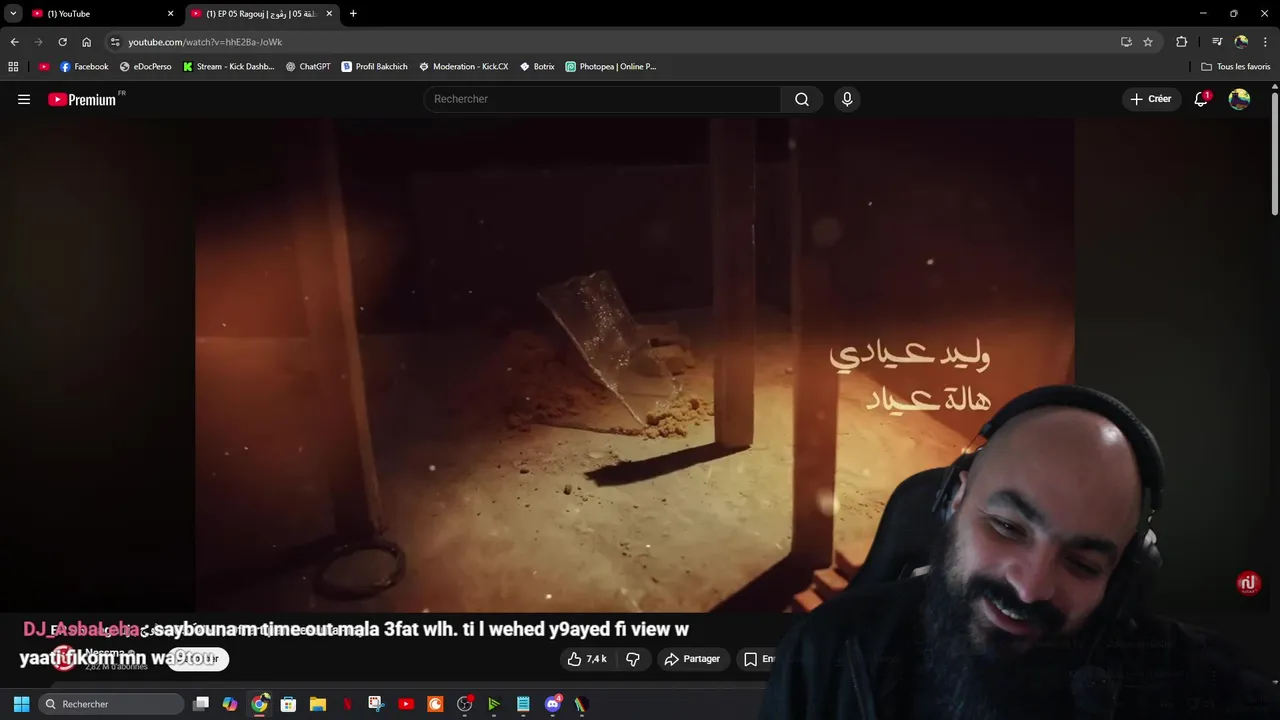Viewport: 1280px width, 720px height.
Task: Open Discord from the taskbar
Action: 553,704
